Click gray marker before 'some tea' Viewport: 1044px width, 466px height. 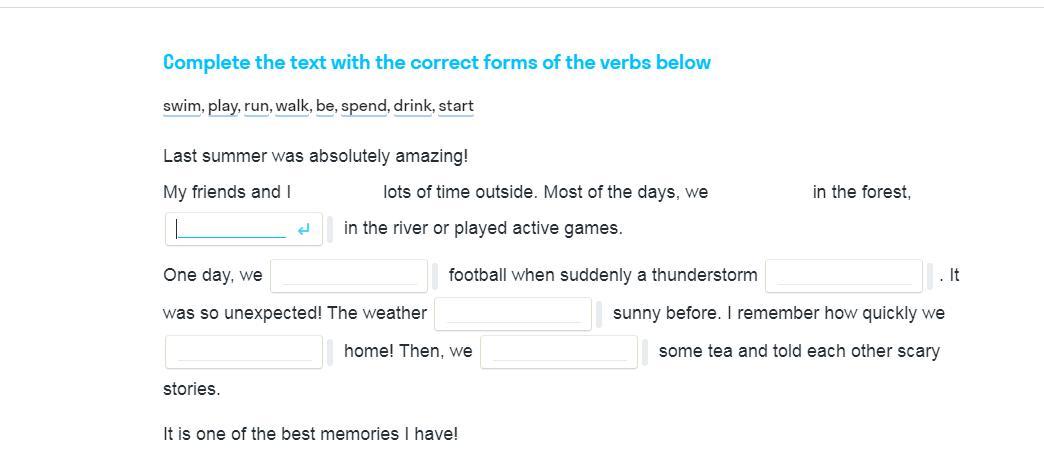click(645, 351)
